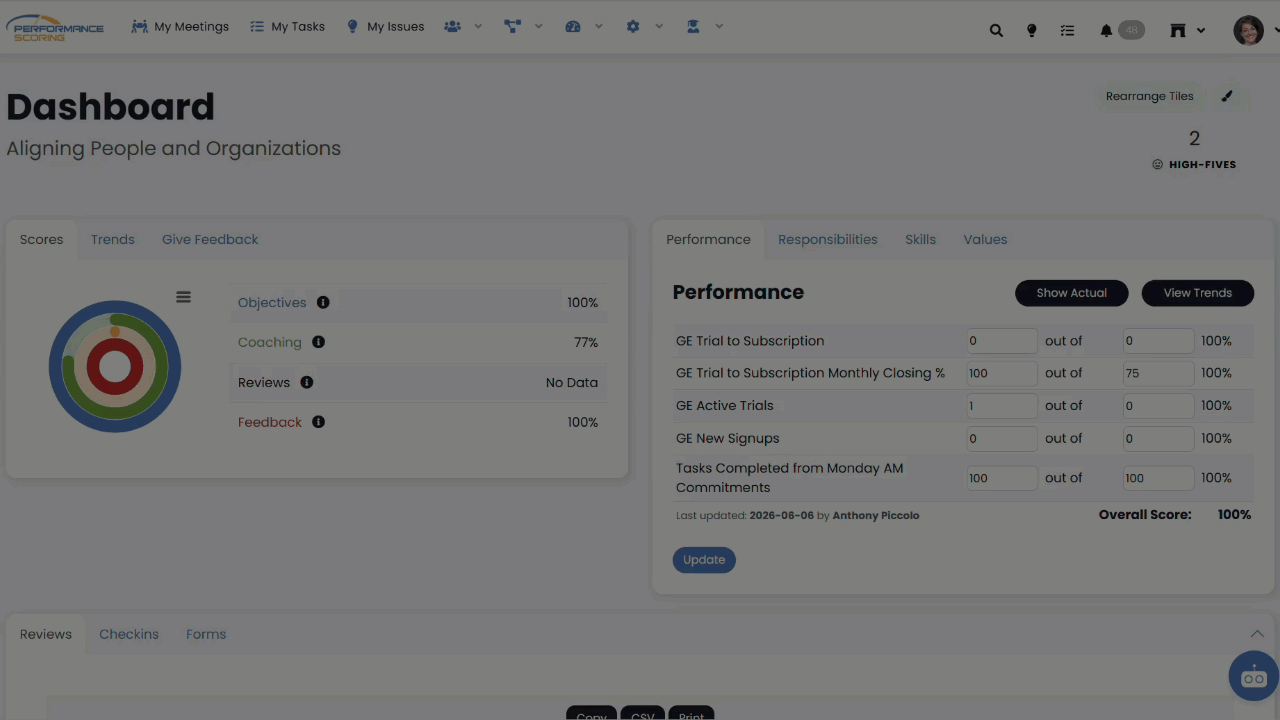Click the High-Fives smiley icon
Screen dimensions: 1280x720
coord(1158,164)
